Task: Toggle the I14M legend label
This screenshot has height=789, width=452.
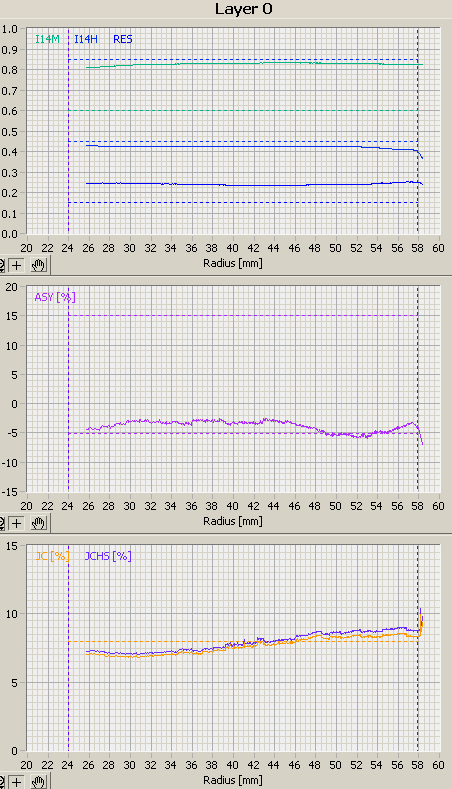Action: pos(47,39)
